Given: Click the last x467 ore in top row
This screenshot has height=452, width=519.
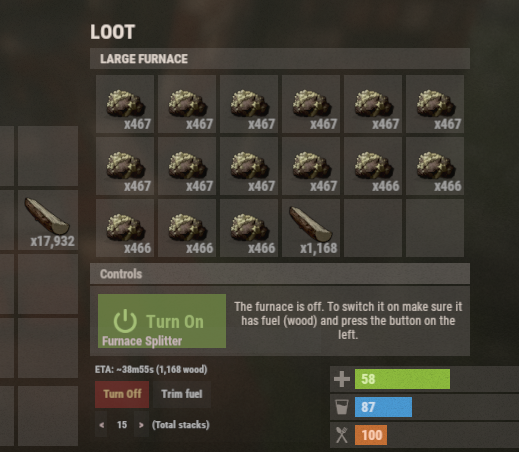Looking at the screenshot, I should (435, 104).
